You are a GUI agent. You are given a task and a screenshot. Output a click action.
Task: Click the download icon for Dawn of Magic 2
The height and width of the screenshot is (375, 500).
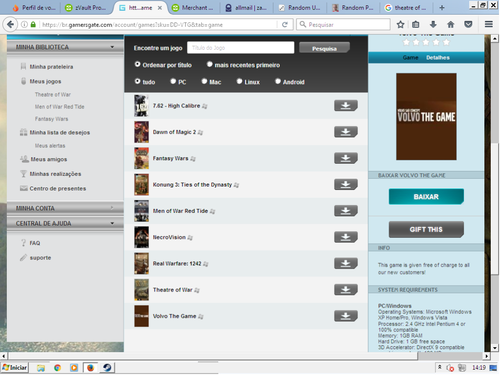tap(346, 132)
